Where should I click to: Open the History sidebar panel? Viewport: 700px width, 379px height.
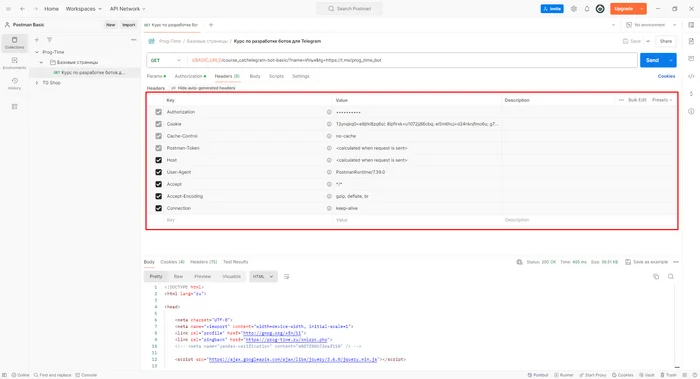coord(14,83)
